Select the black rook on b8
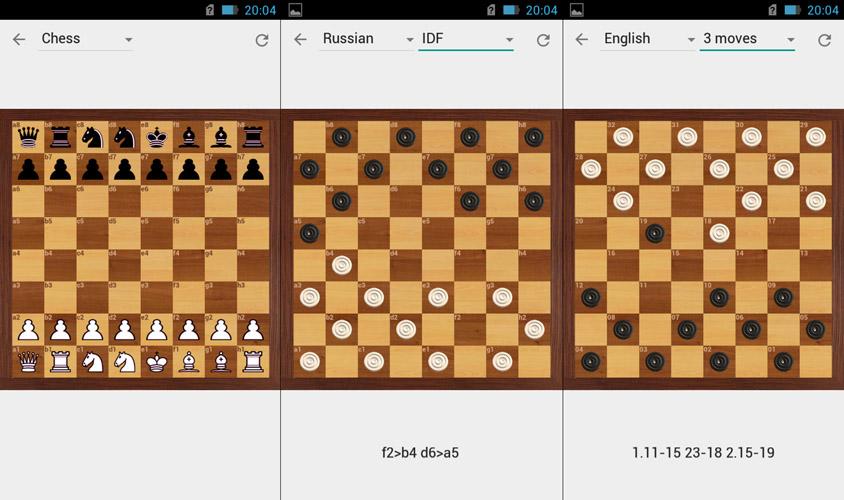 [60, 137]
